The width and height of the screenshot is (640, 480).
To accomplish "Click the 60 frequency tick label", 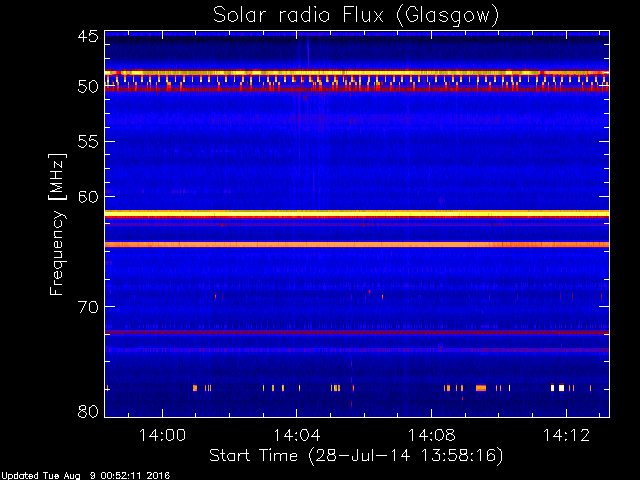I will [x=88, y=197].
